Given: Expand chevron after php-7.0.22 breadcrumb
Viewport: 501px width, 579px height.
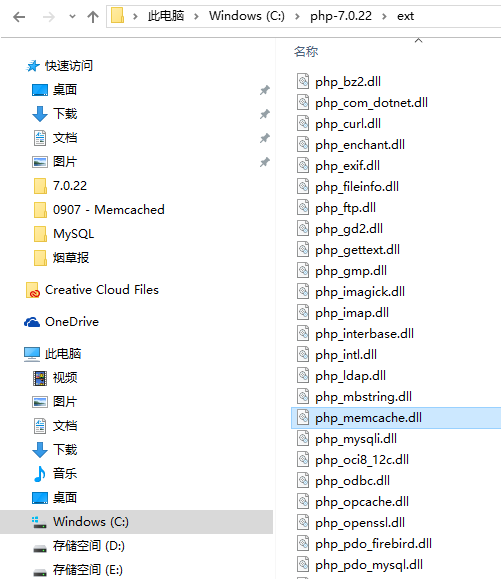Looking at the screenshot, I should 384,16.
